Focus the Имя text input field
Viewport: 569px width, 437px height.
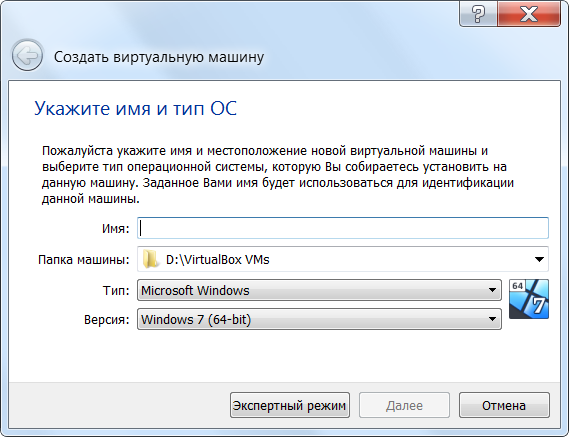[343, 228]
